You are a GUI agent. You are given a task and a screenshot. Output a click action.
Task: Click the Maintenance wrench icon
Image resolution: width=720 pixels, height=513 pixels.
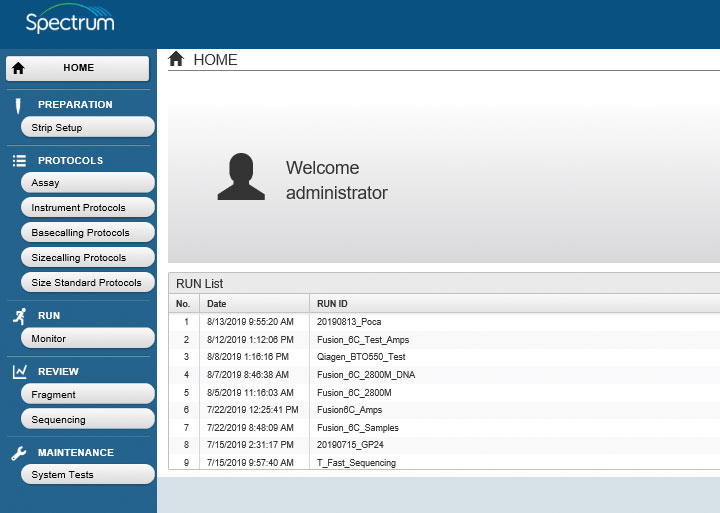coord(18,453)
